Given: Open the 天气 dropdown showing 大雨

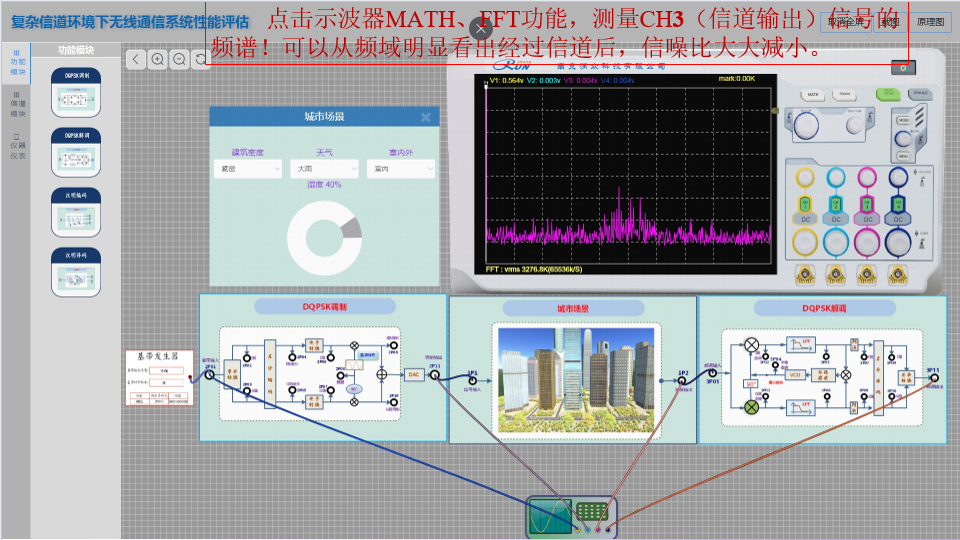Looking at the screenshot, I should coord(324,170).
